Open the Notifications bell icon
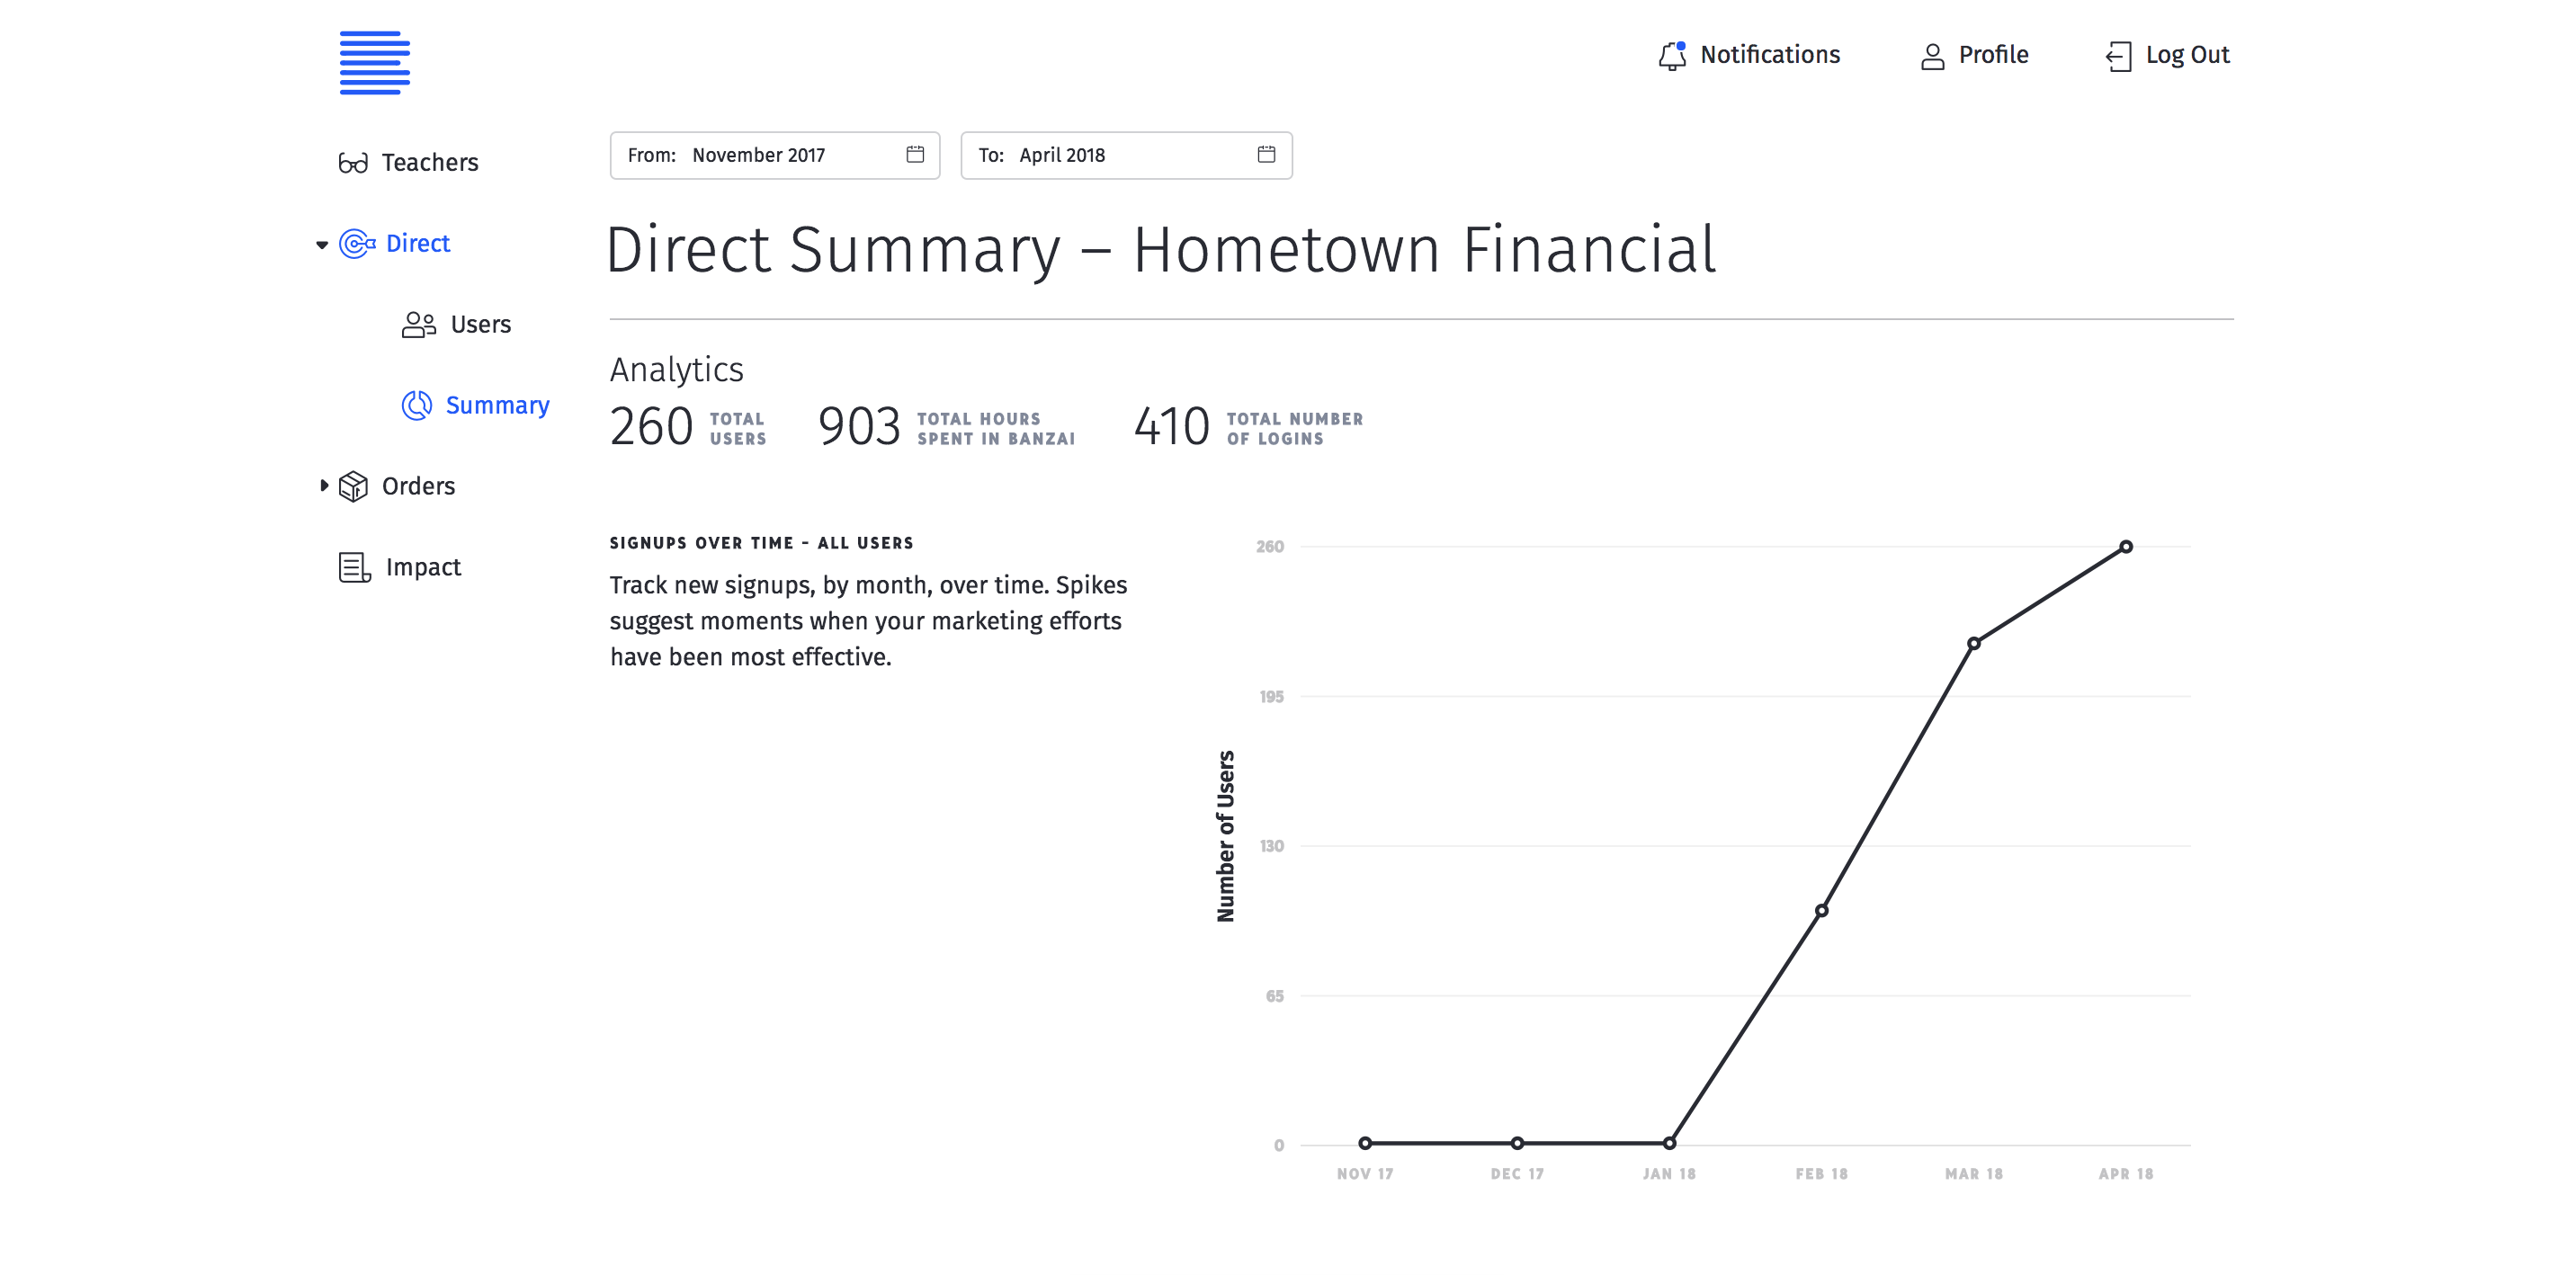Image resolution: width=2576 pixels, height=1275 pixels. click(1672, 55)
